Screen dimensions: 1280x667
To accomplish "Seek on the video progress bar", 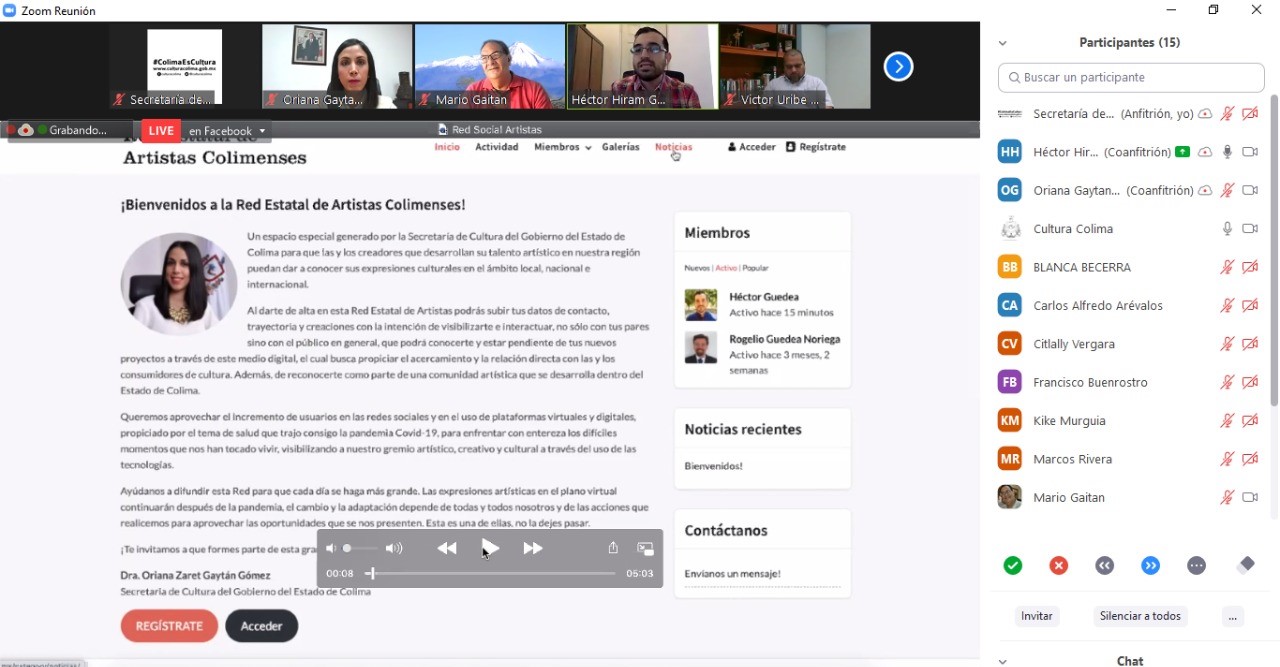I will pos(491,573).
